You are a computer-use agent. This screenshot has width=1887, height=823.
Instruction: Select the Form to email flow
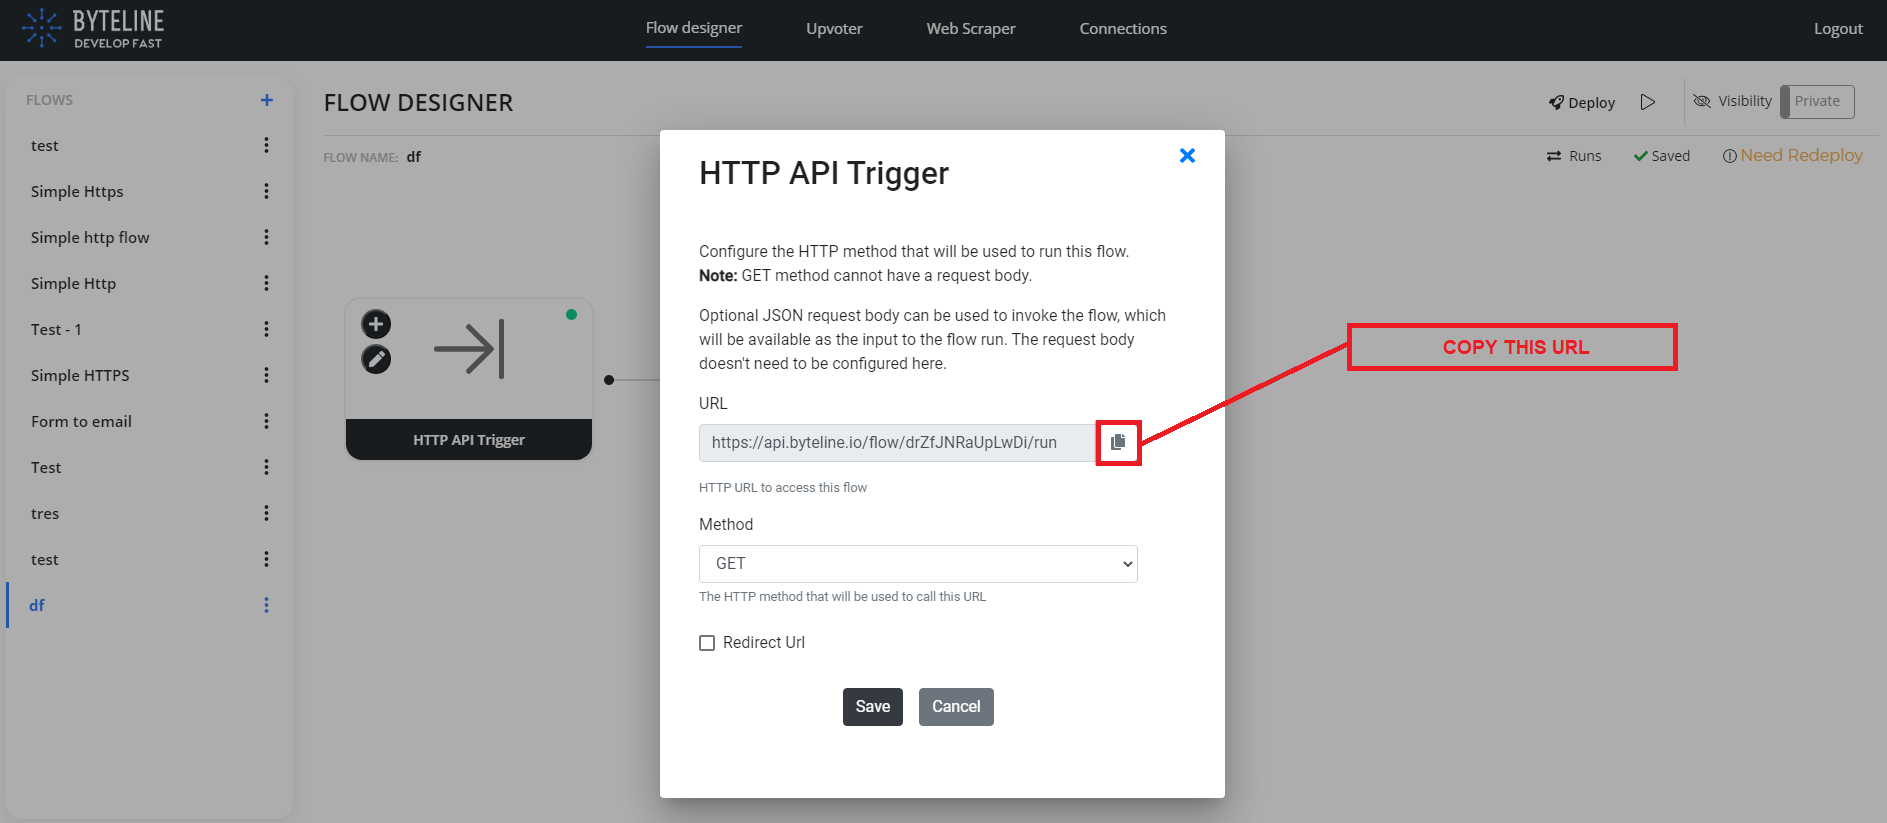point(81,421)
